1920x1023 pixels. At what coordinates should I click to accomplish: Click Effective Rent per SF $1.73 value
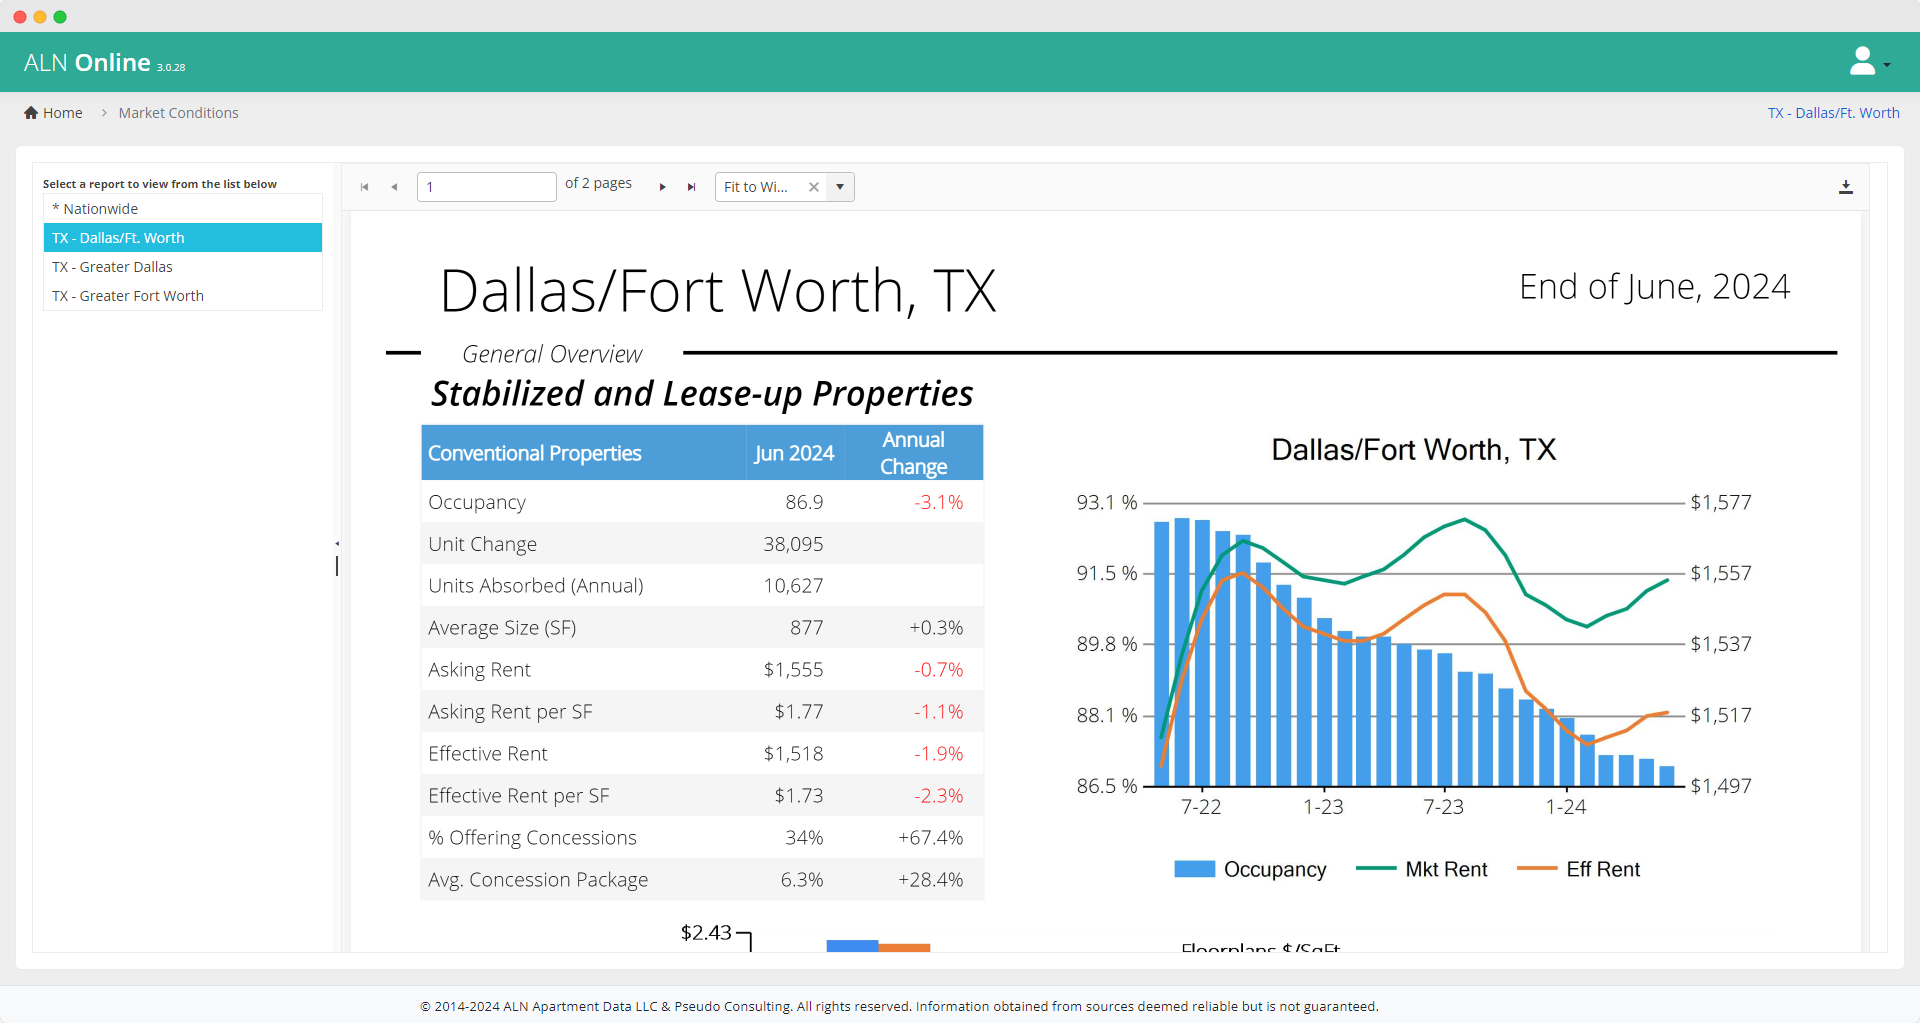point(798,796)
